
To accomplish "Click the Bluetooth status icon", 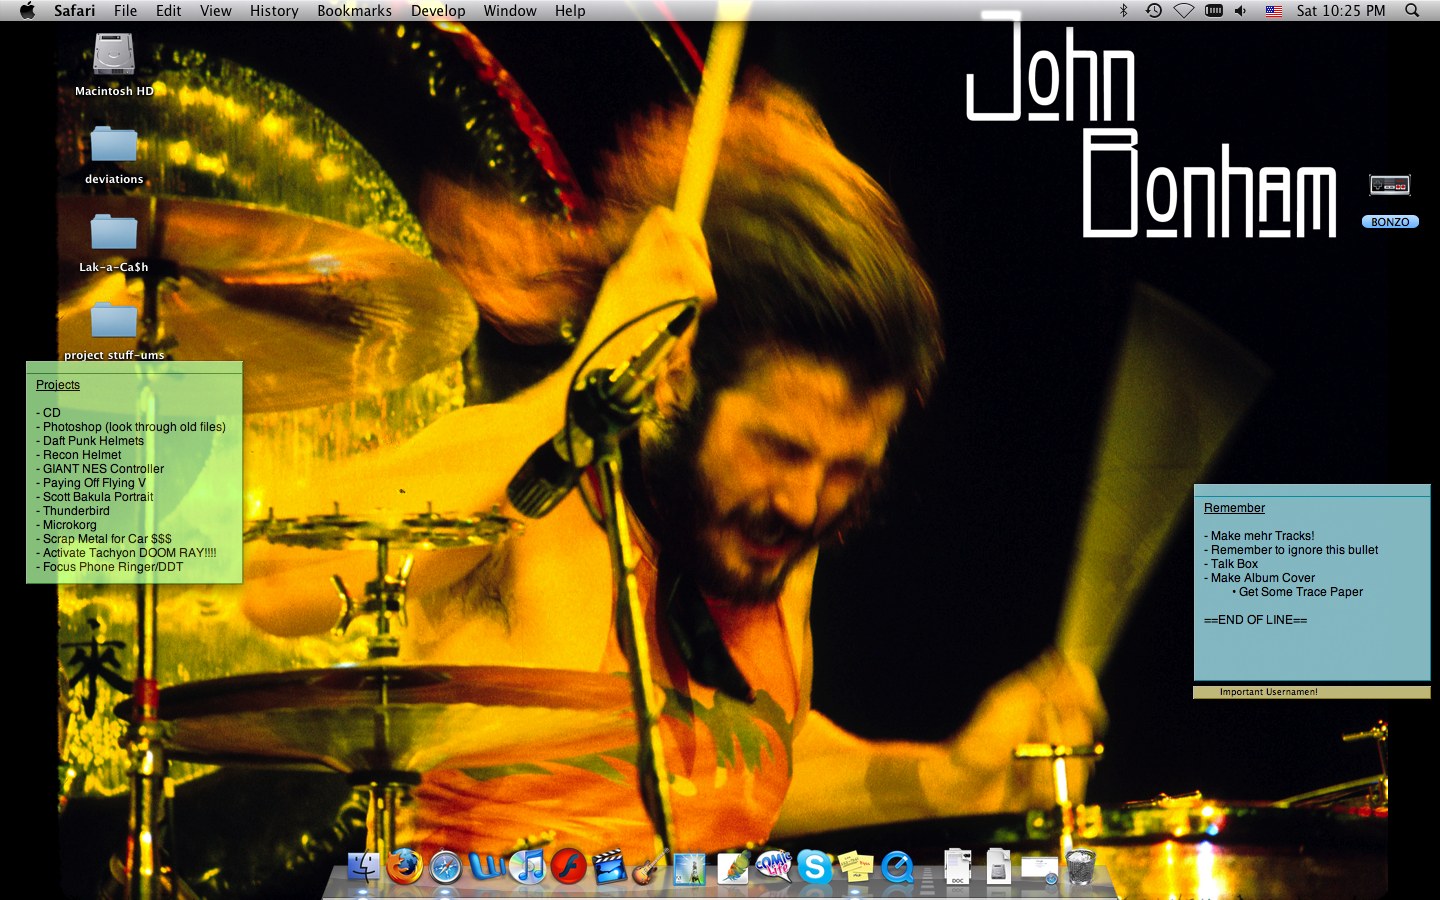I will [x=1123, y=11].
